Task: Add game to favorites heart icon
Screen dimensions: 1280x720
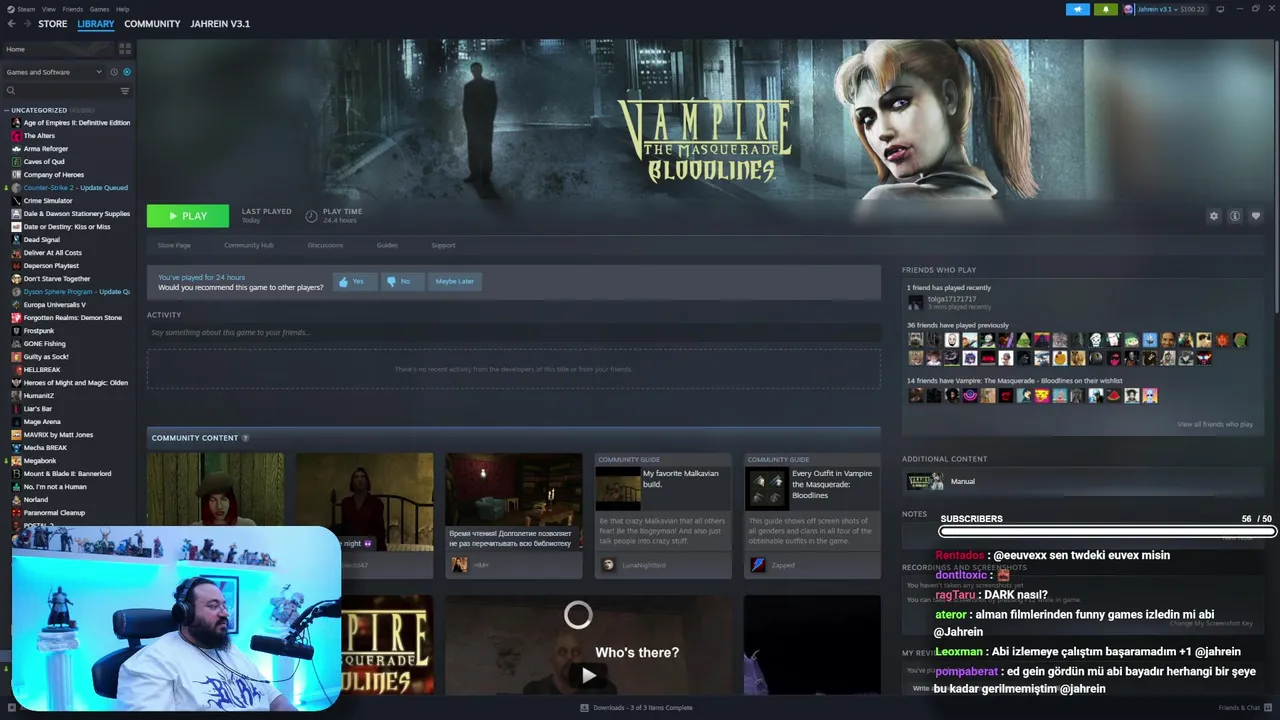Action: pos(1256,216)
